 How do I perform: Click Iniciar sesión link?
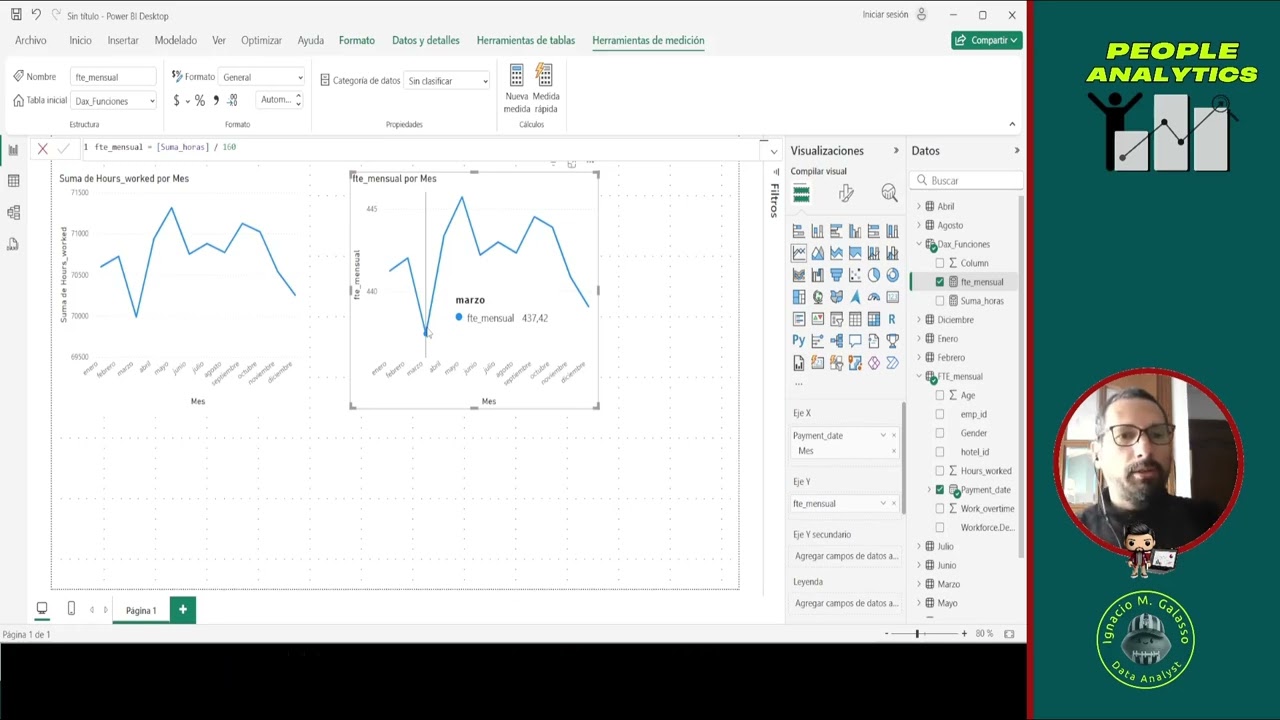[x=885, y=15]
